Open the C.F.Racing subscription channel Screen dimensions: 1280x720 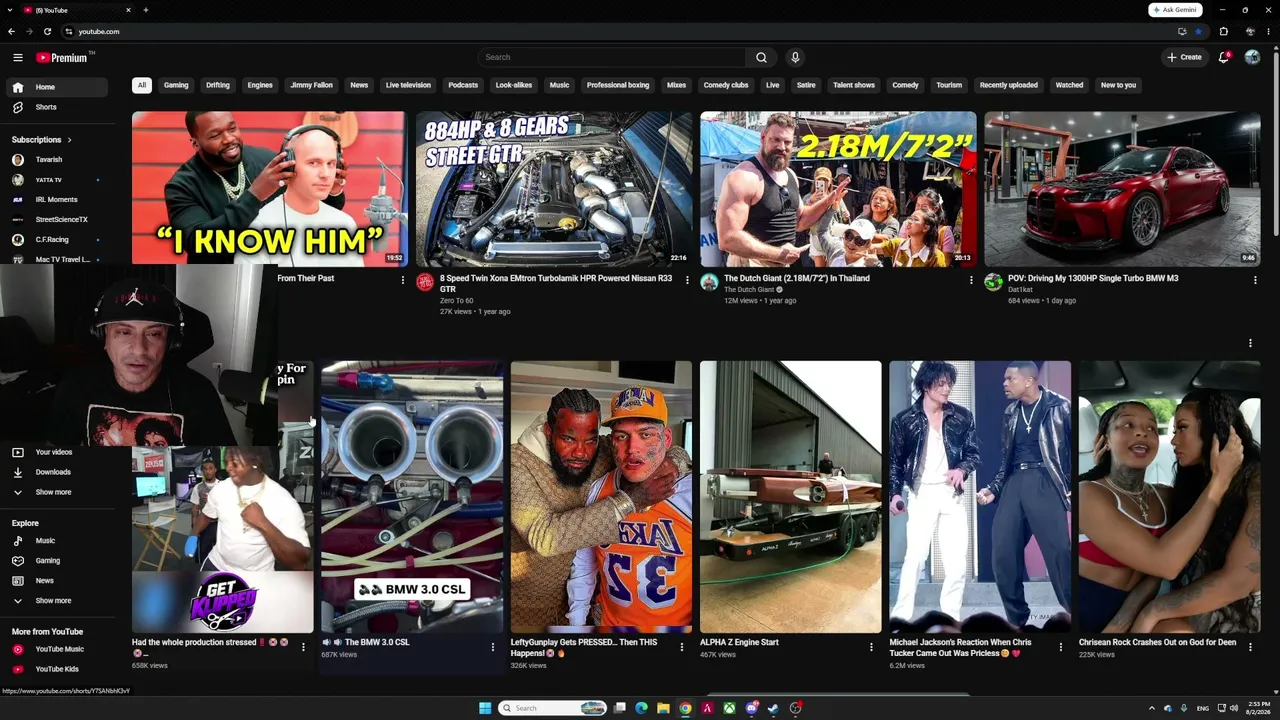[55, 240]
